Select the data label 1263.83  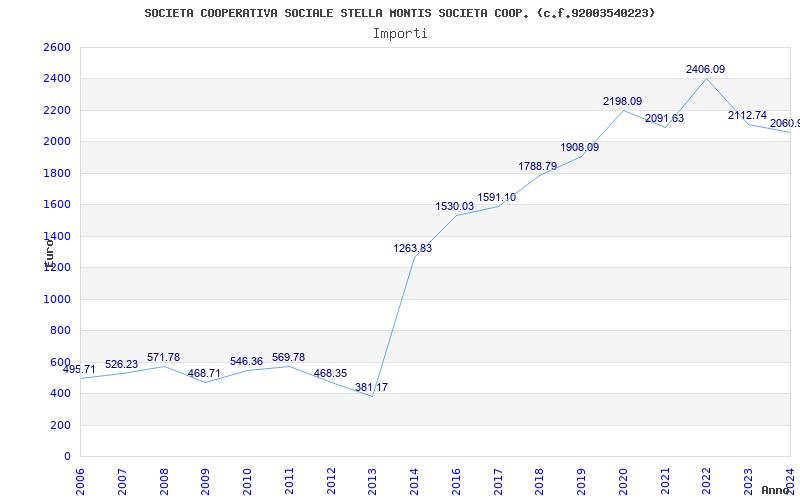413,248
